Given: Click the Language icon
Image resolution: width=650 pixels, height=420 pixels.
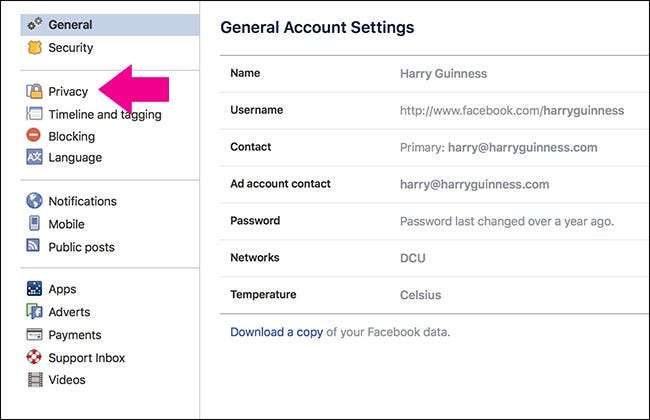Looking at the screenshot, I should [34, 157].
